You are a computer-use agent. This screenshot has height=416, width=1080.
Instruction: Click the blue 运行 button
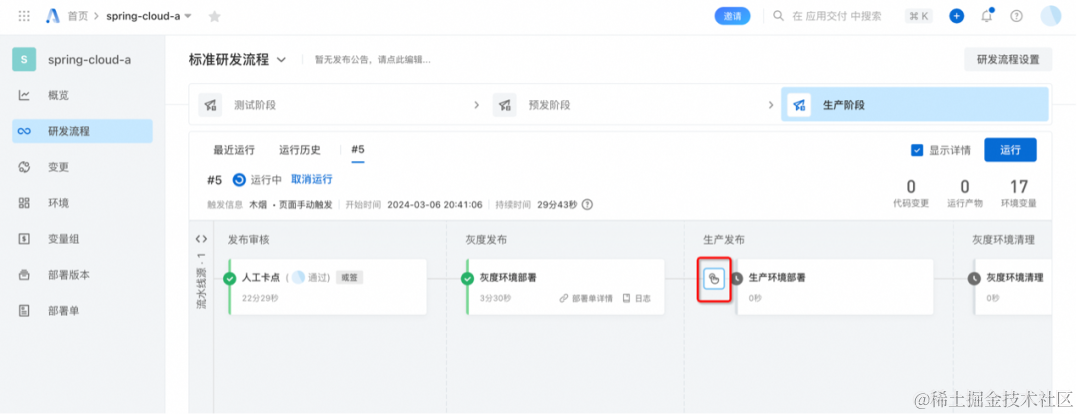click(1010, 150)
